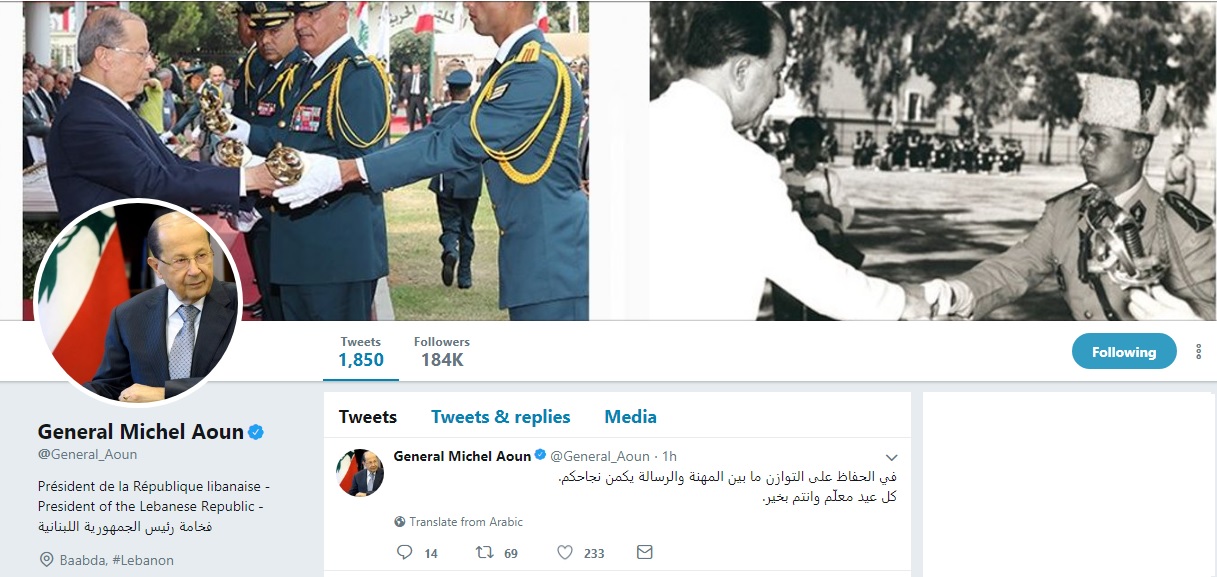Open the Tweets count of 1,850
This screenshot has width=1217, height=577.
point(361,352)
